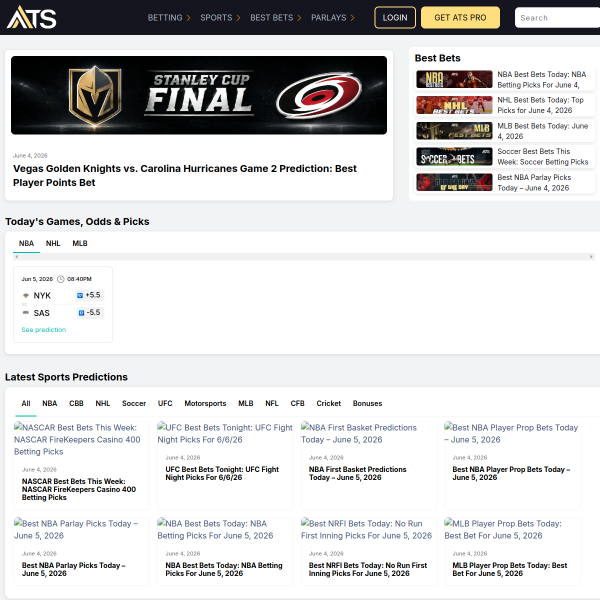Read MLB Best Bets Today June 4 article
This screenshot has height=600, width=600.
point(543,131)
